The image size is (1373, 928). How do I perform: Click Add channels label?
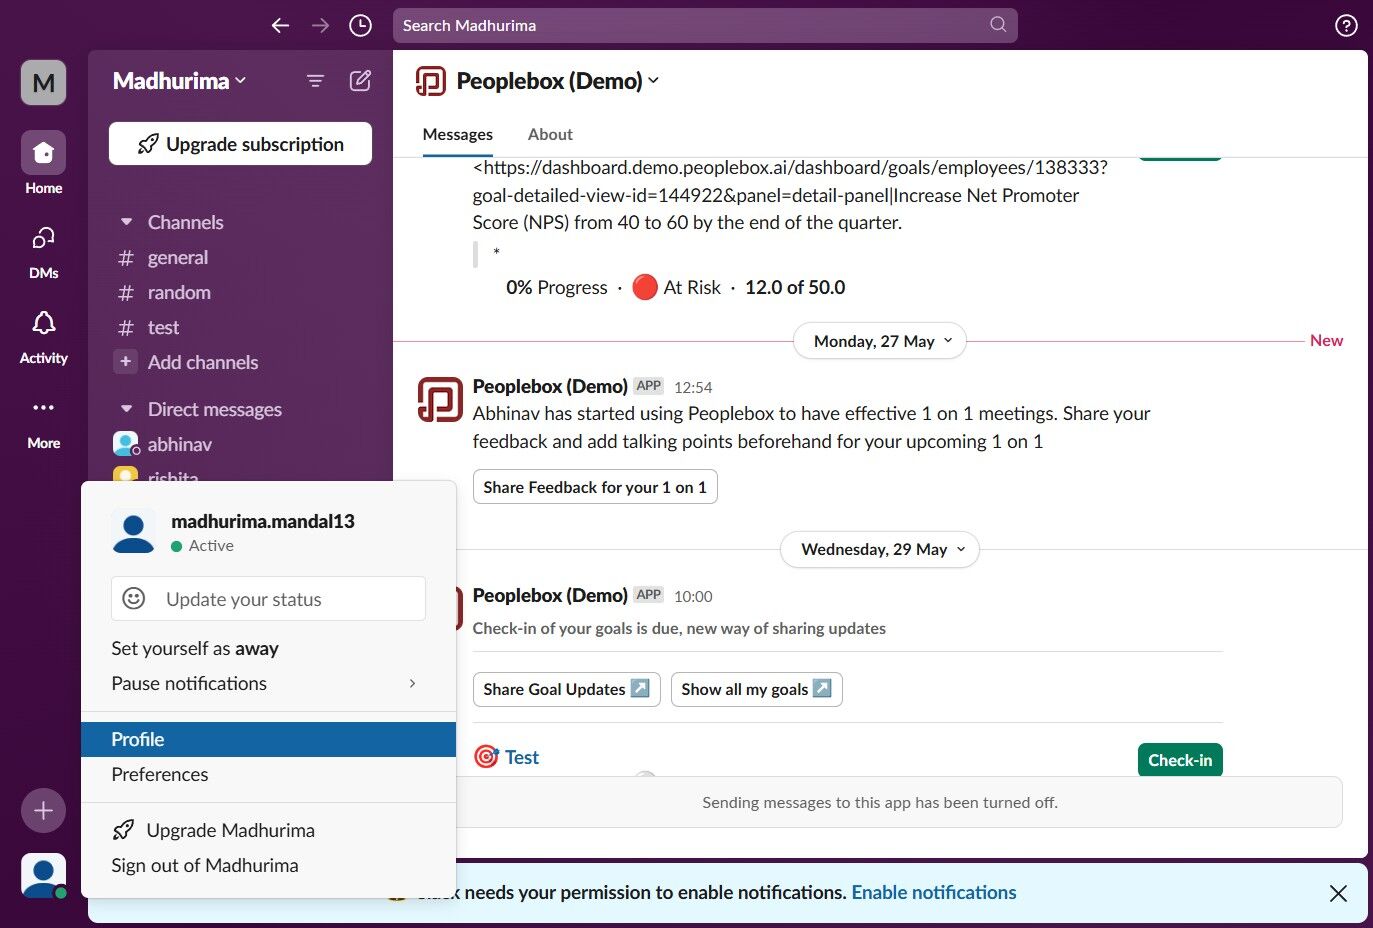203,362
